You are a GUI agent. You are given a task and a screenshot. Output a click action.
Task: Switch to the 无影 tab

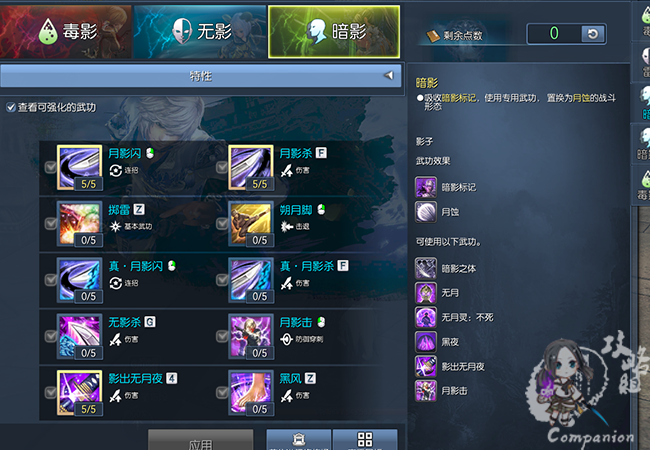coord(200,31)
